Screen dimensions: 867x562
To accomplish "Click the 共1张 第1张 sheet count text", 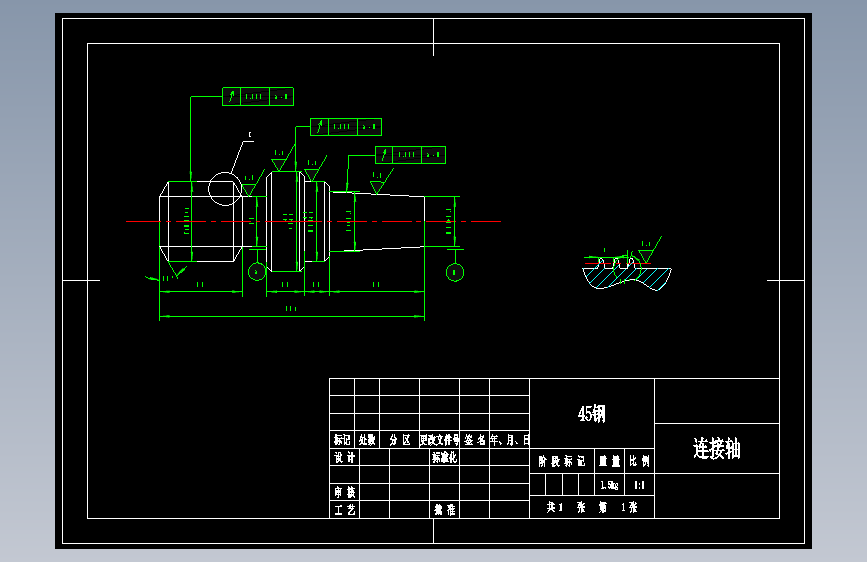I will point(592,507).
